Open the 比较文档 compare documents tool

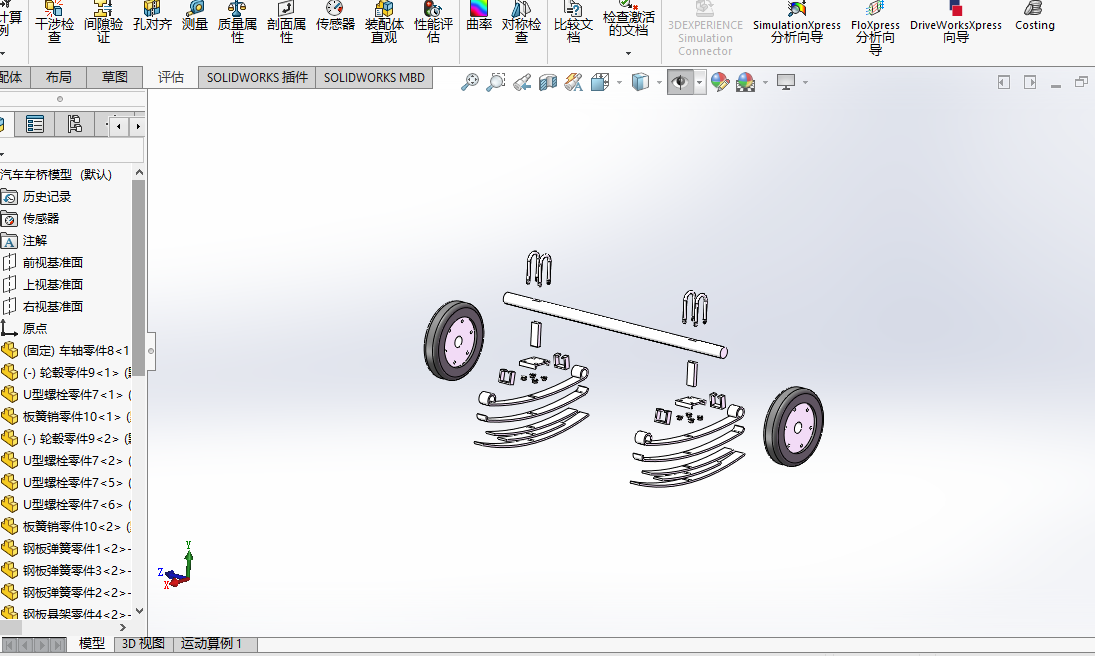[x=573, y=22]
